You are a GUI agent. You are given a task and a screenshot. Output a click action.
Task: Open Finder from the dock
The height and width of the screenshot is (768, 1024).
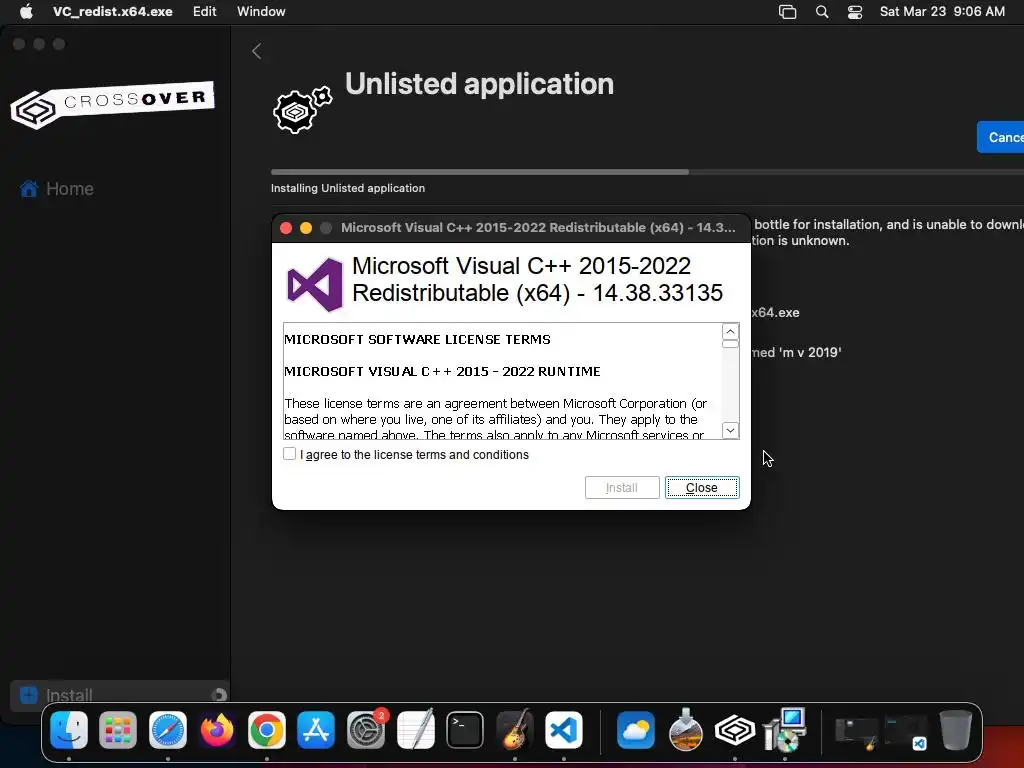[x=69, y=730]
